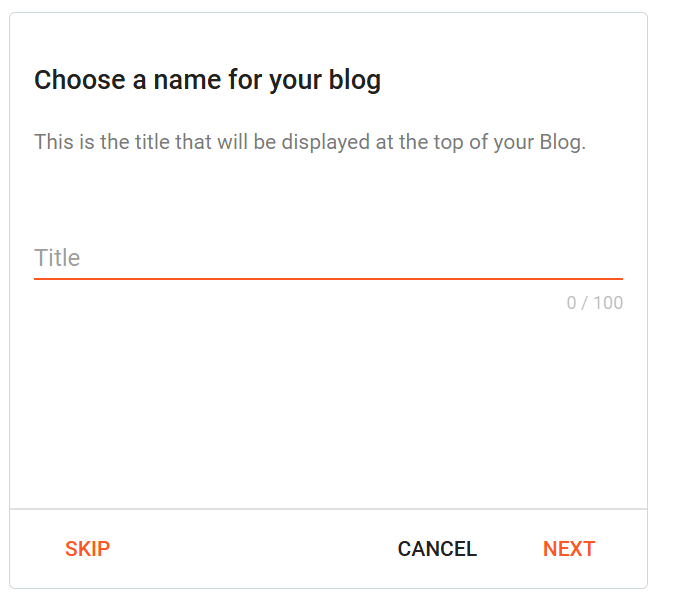Select the 'Choose a name for your blog' heading
Screen dimensions: 687x602
(x=207, y=81)
